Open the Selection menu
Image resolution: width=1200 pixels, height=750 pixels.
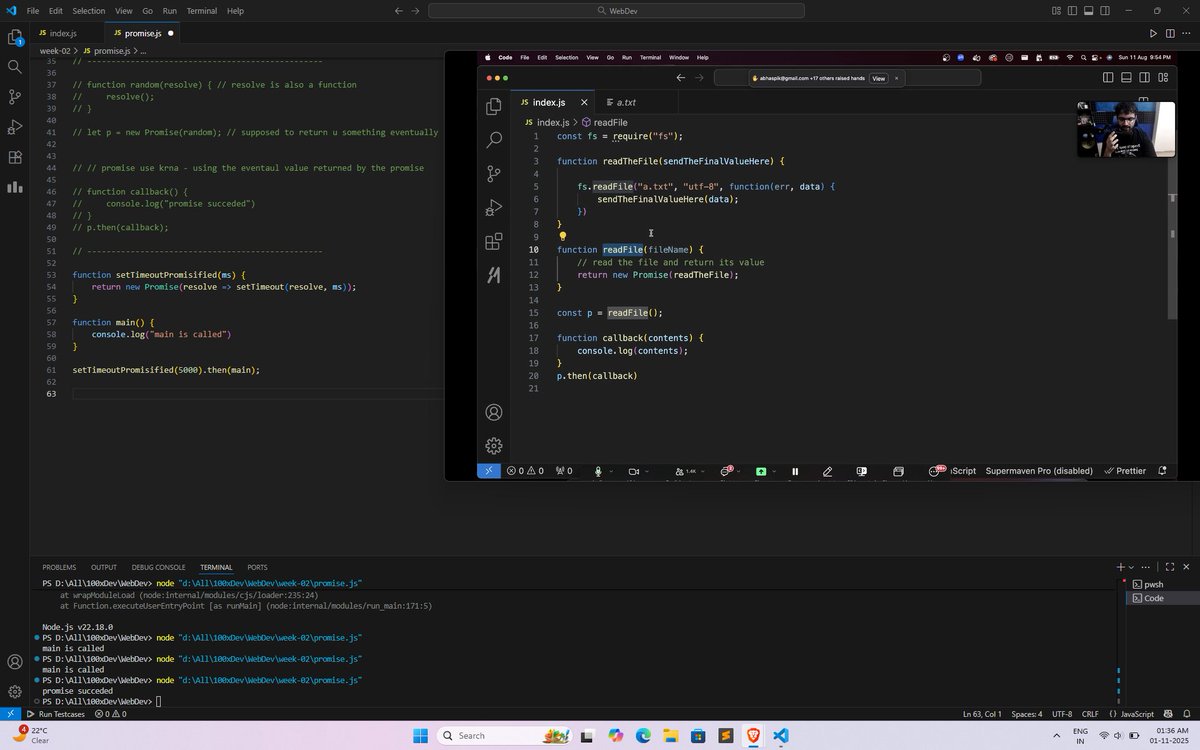(88, 10)
